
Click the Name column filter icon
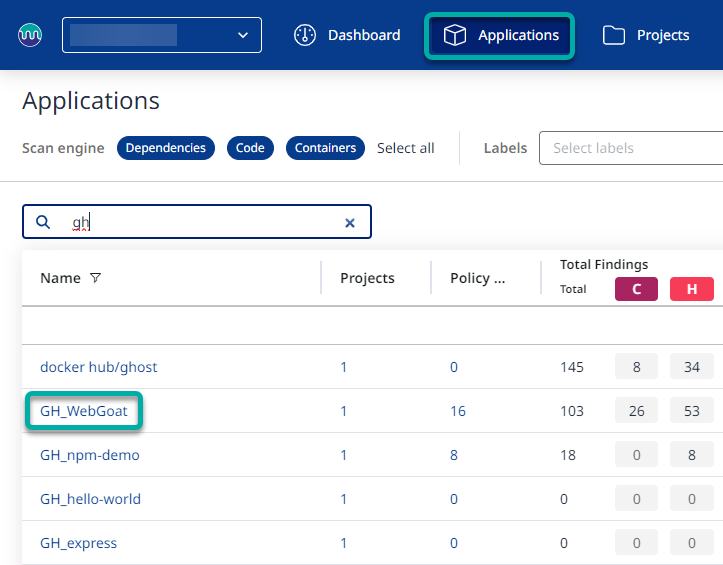(96, 278)
